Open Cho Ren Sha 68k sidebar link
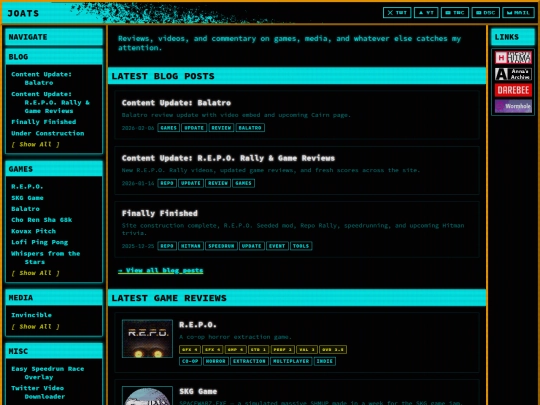 click(x=42, y=220)
